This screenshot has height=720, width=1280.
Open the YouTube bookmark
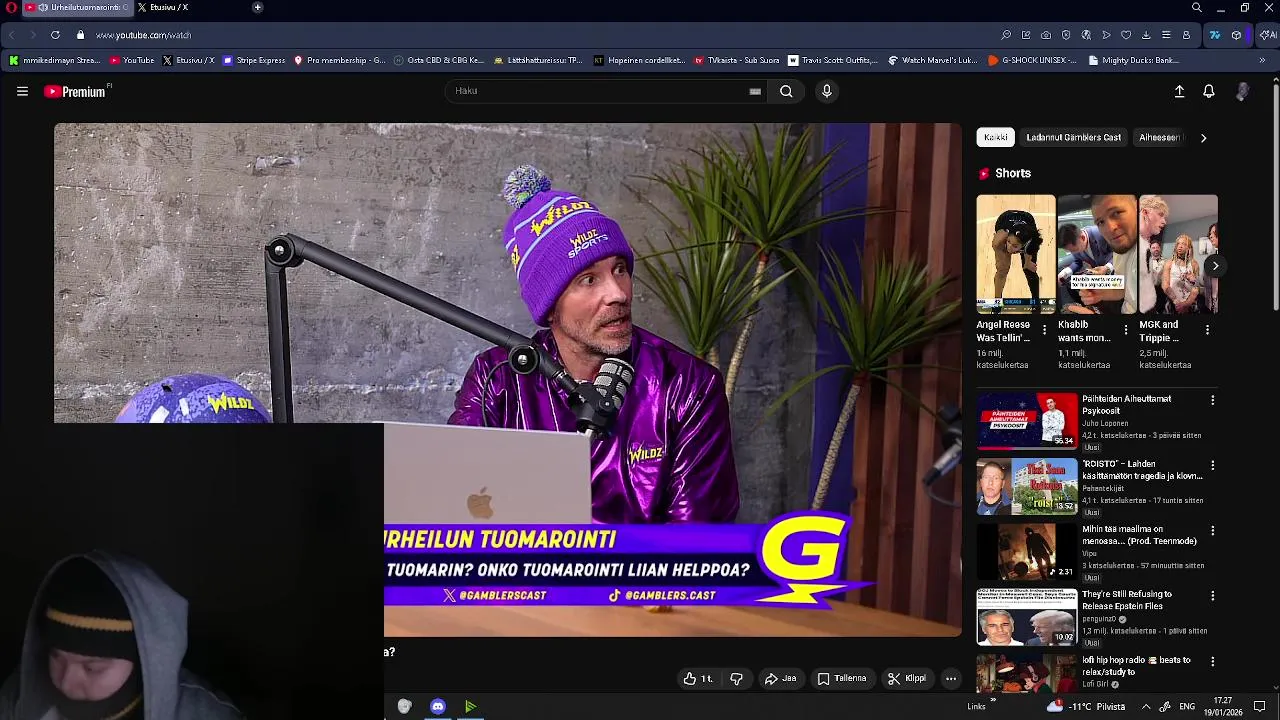point(132,60)
